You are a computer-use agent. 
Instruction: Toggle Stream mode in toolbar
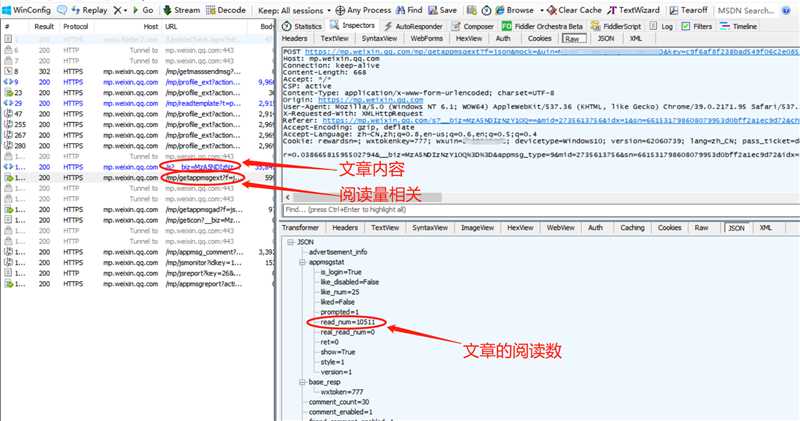point(182,10)
